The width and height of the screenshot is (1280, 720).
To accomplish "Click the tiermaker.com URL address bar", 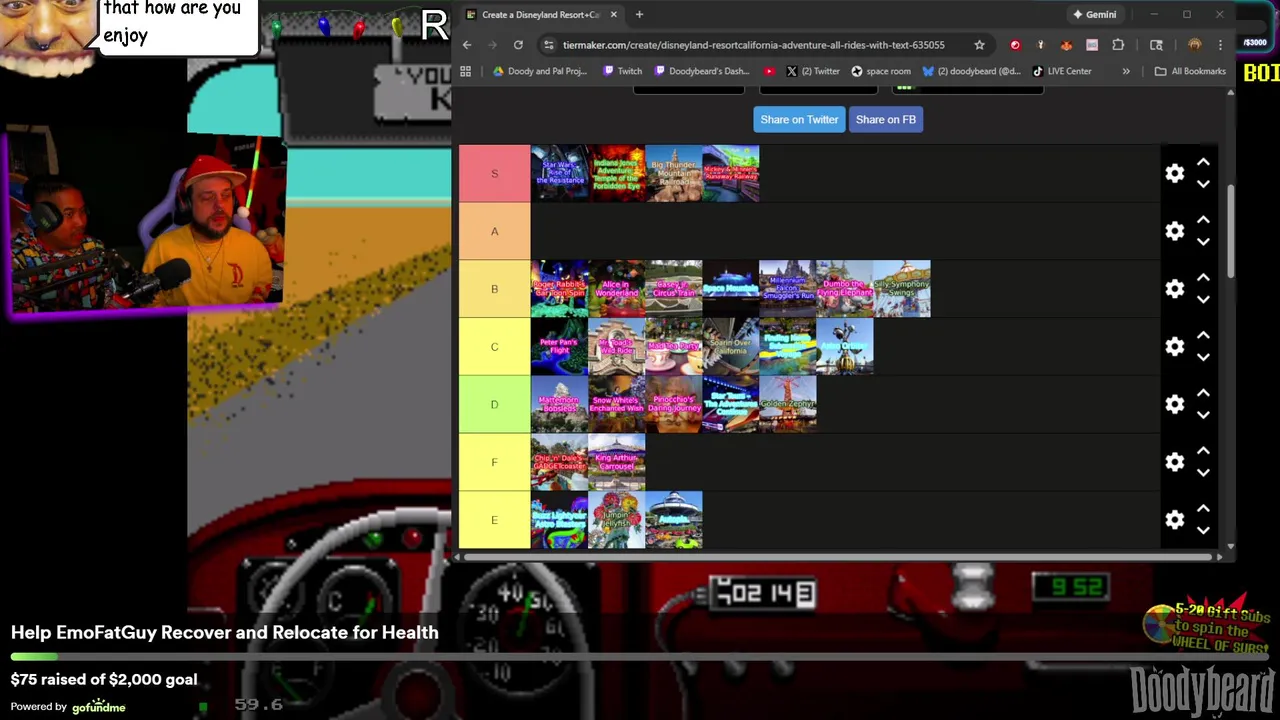I will pyautogui.click(x=753, y=45).
